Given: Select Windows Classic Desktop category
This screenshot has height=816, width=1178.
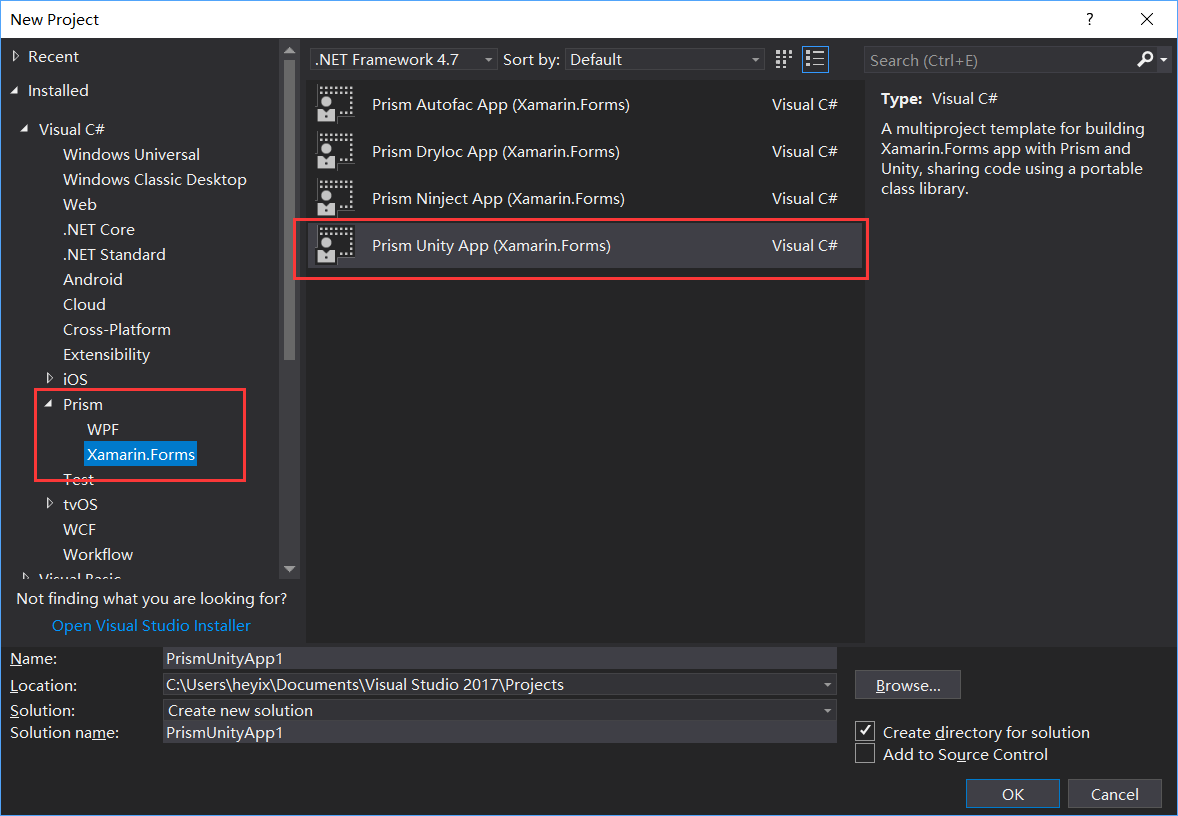Looking at the screenshot, I should pos(155,180).
